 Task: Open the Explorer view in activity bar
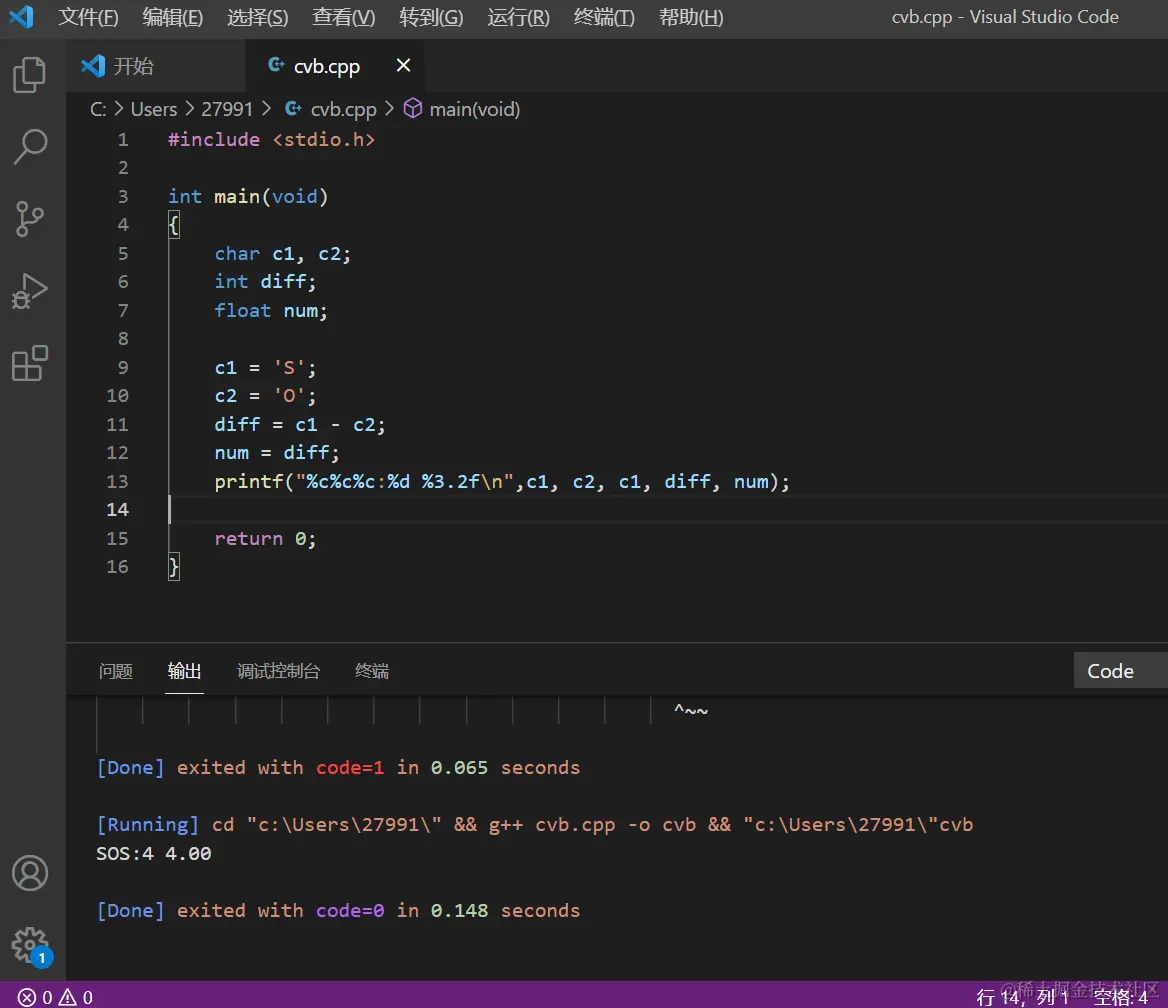click(29, 75)
